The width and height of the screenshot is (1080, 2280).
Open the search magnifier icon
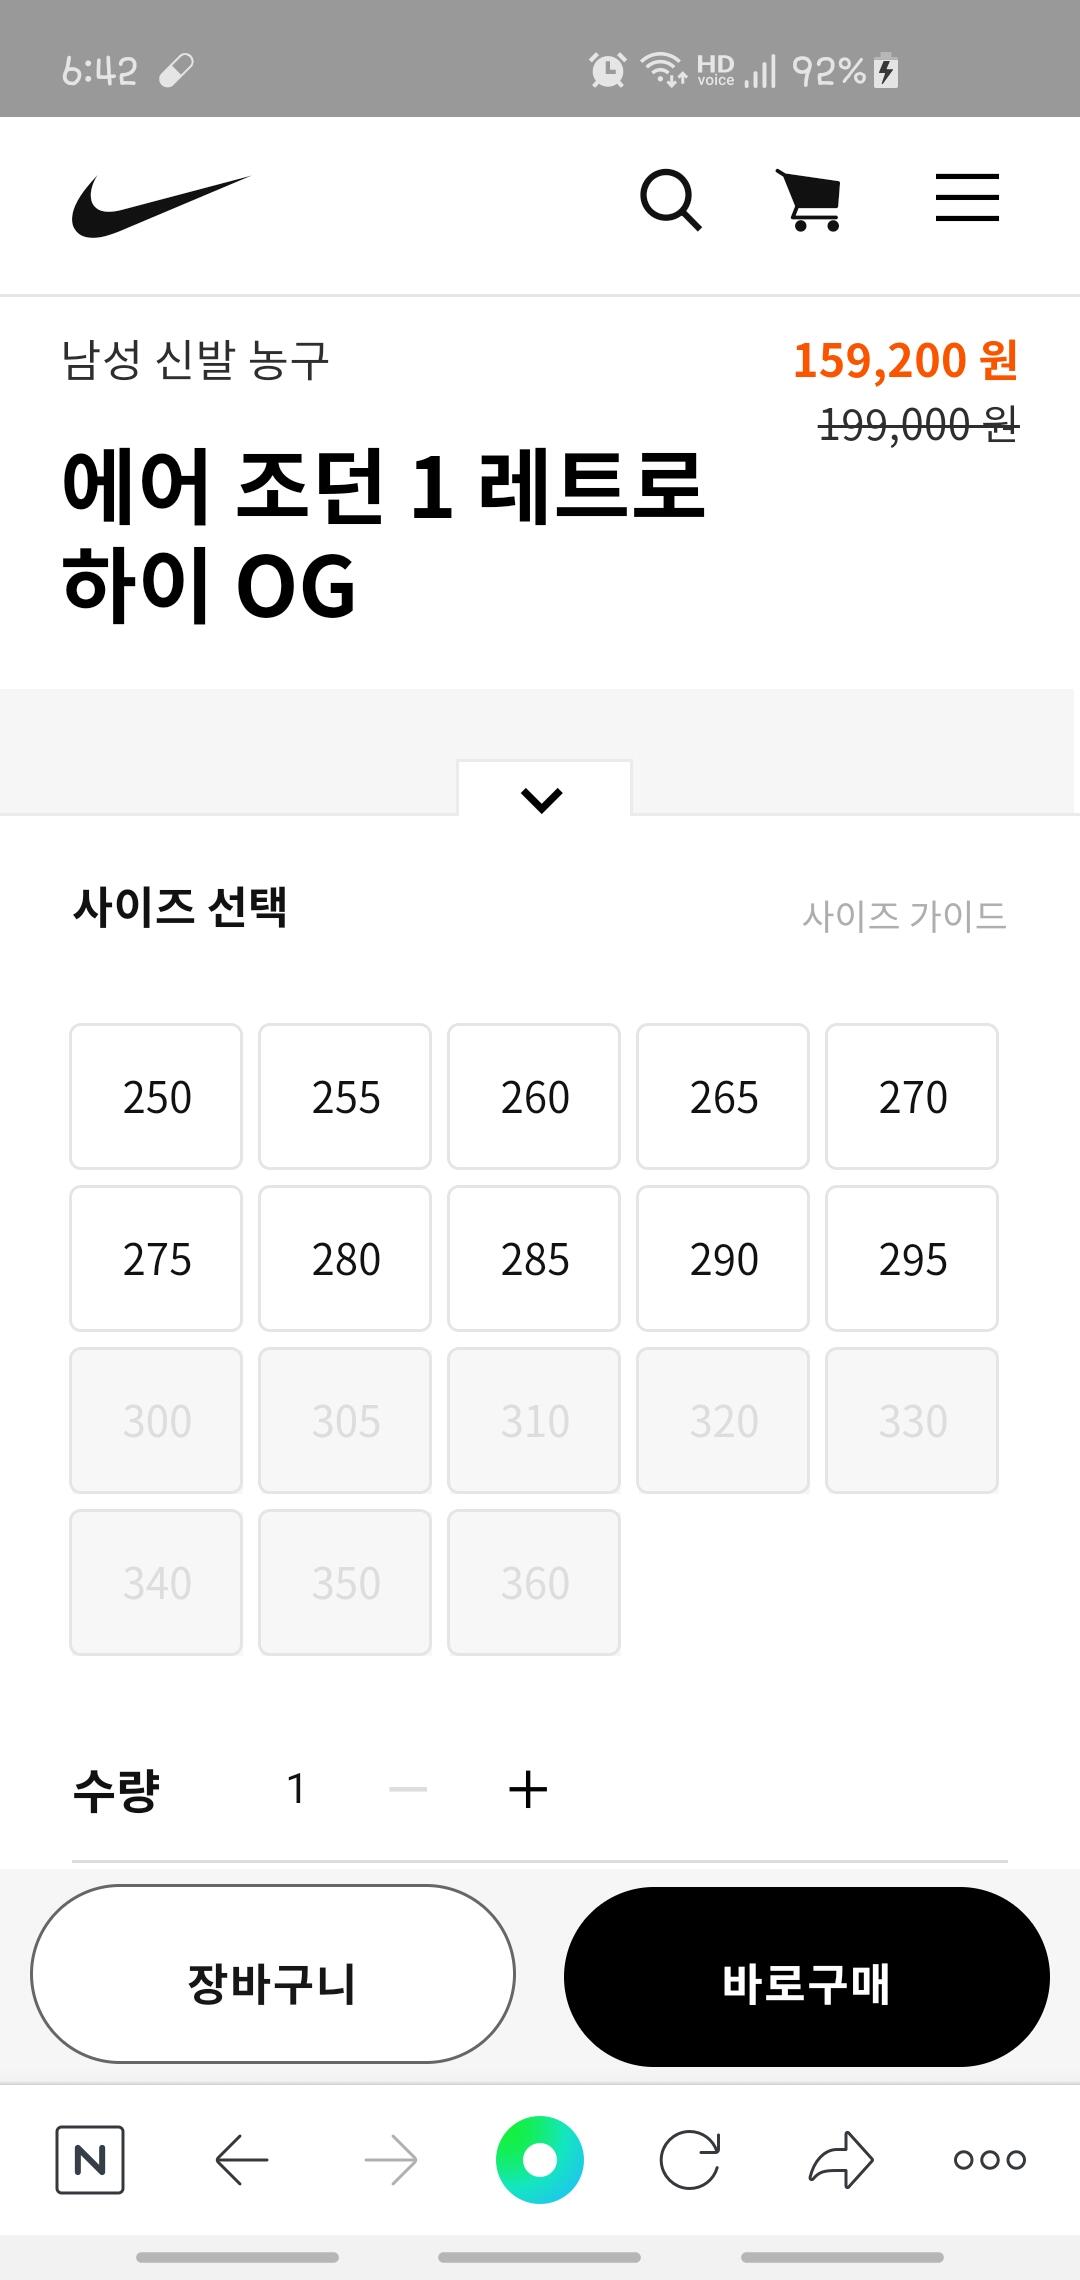pos(670,200)
